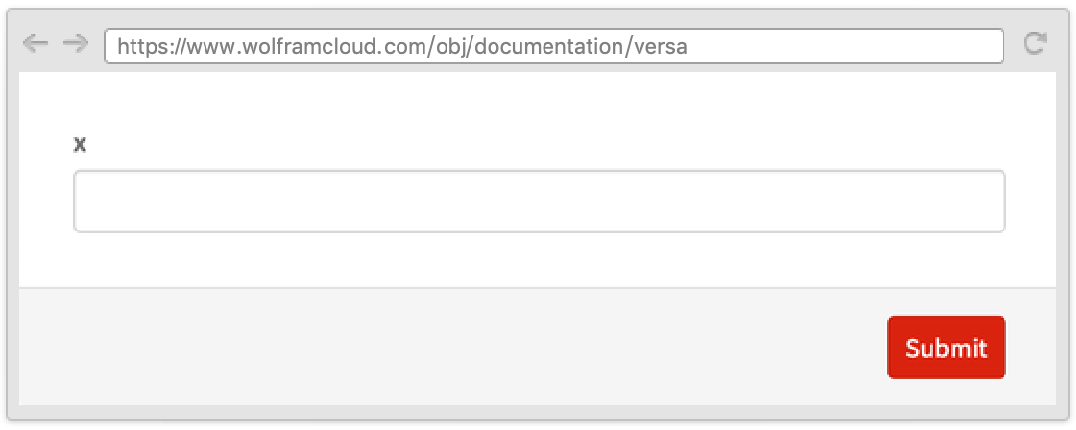1076x430 pixels.
Task: Advance to the next page via the forward arrow
Action: click(x=75, y=44)
